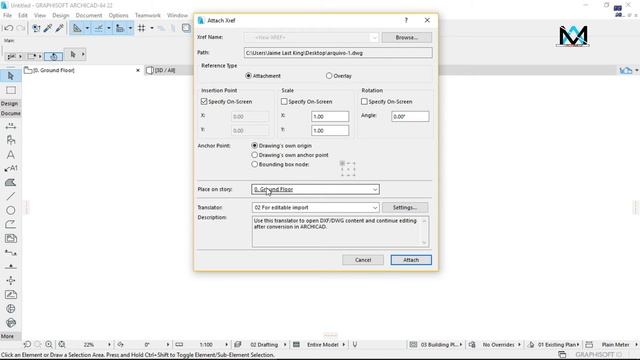
Task: Click the Rotation Angle field
Action: [410, 117]
